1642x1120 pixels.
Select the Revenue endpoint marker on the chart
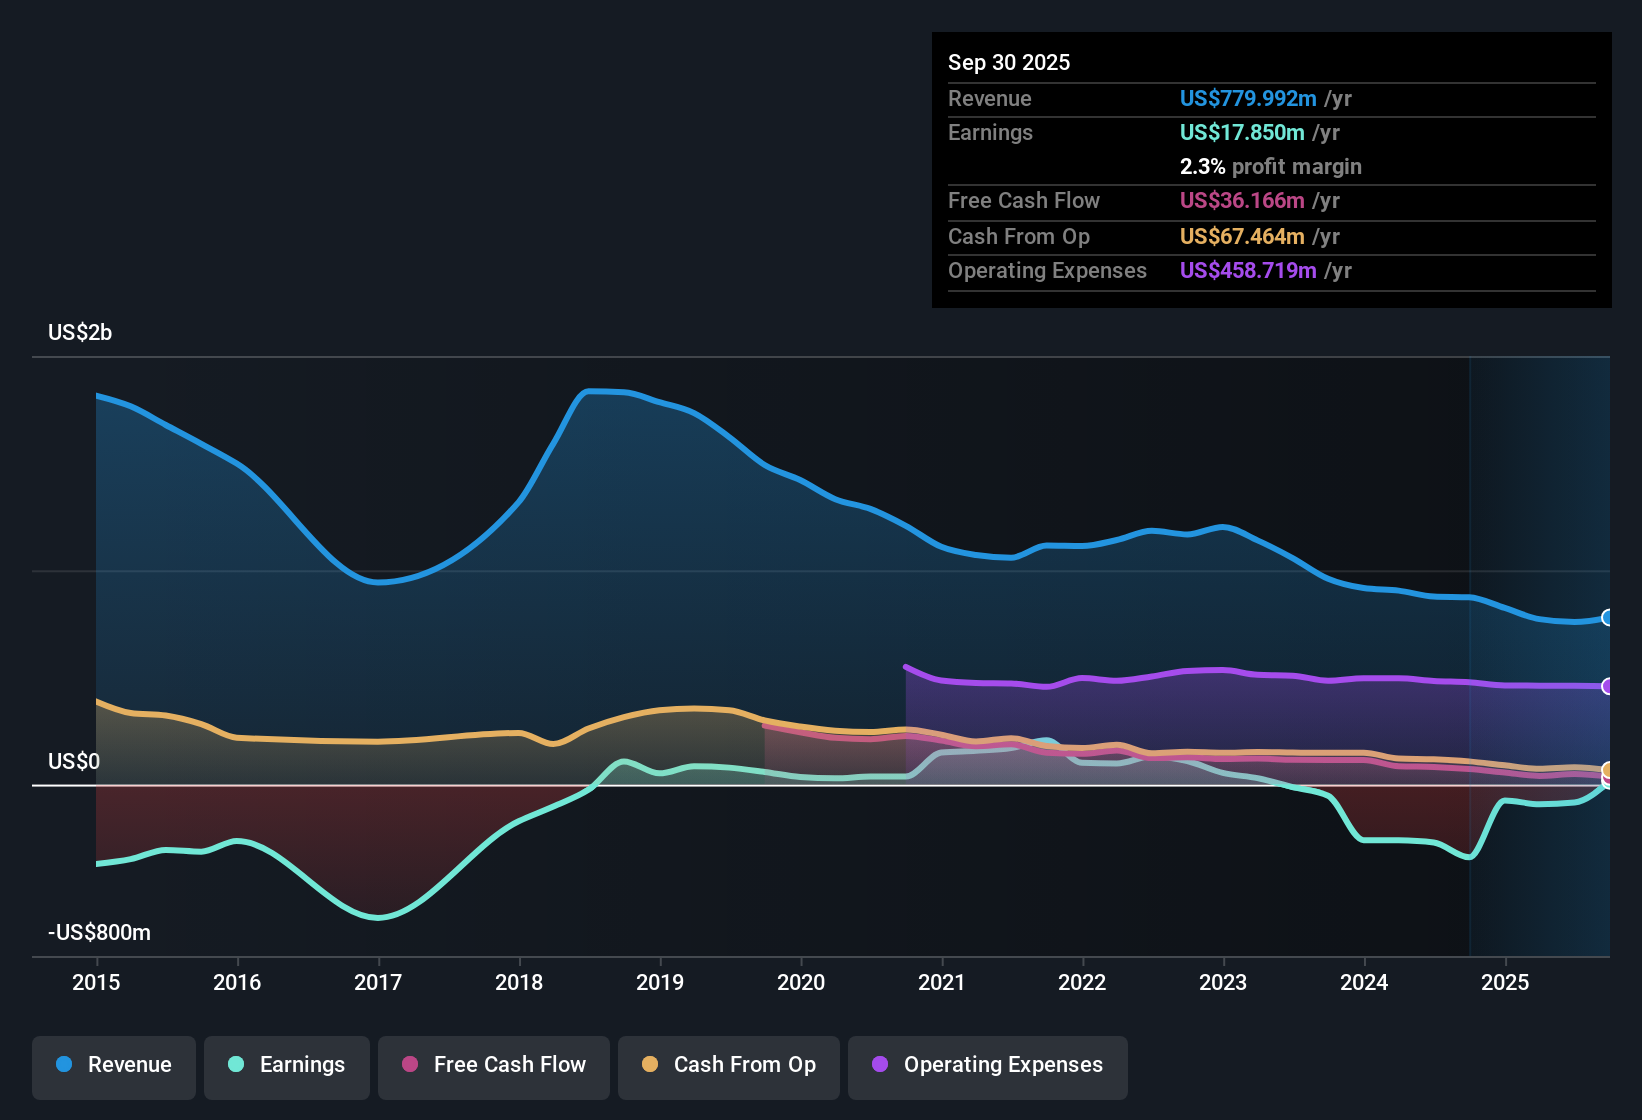pos(1607,619)
